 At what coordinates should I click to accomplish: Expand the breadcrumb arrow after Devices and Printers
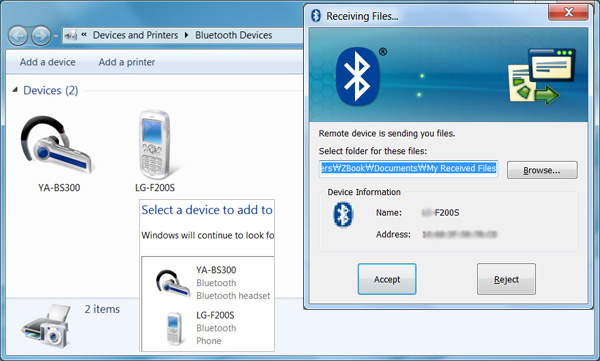tap(186, 35)
